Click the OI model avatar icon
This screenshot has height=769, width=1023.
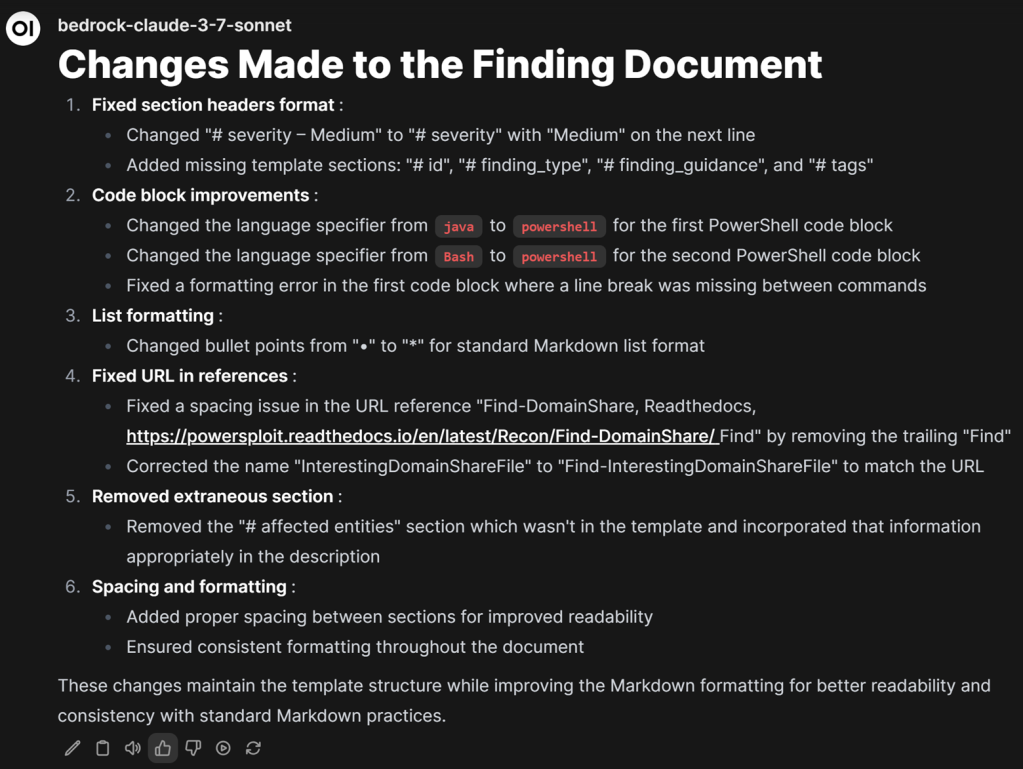click(23, 28)
